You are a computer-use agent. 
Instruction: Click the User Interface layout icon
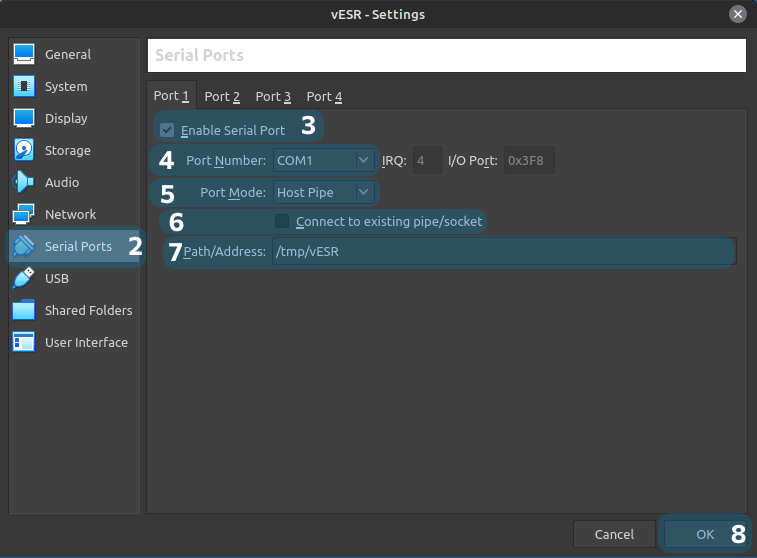click(x=24, y=342)
